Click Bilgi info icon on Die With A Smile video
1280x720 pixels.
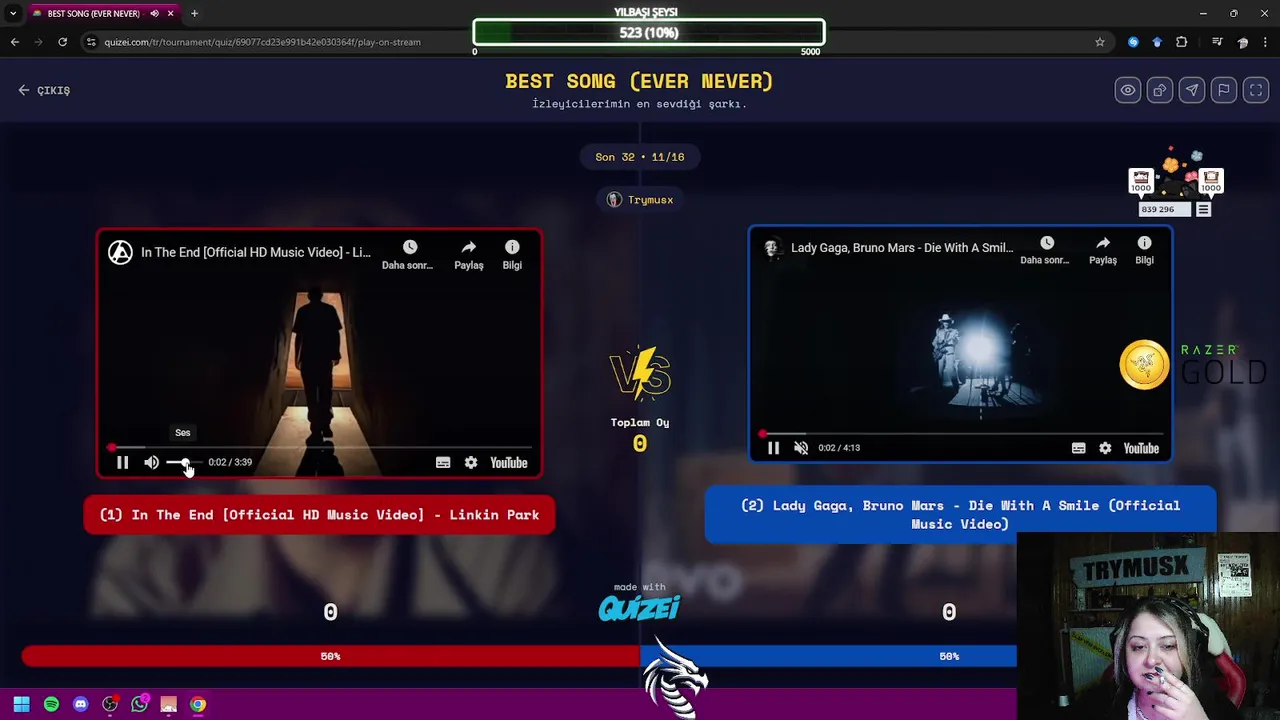point(1144,250)
